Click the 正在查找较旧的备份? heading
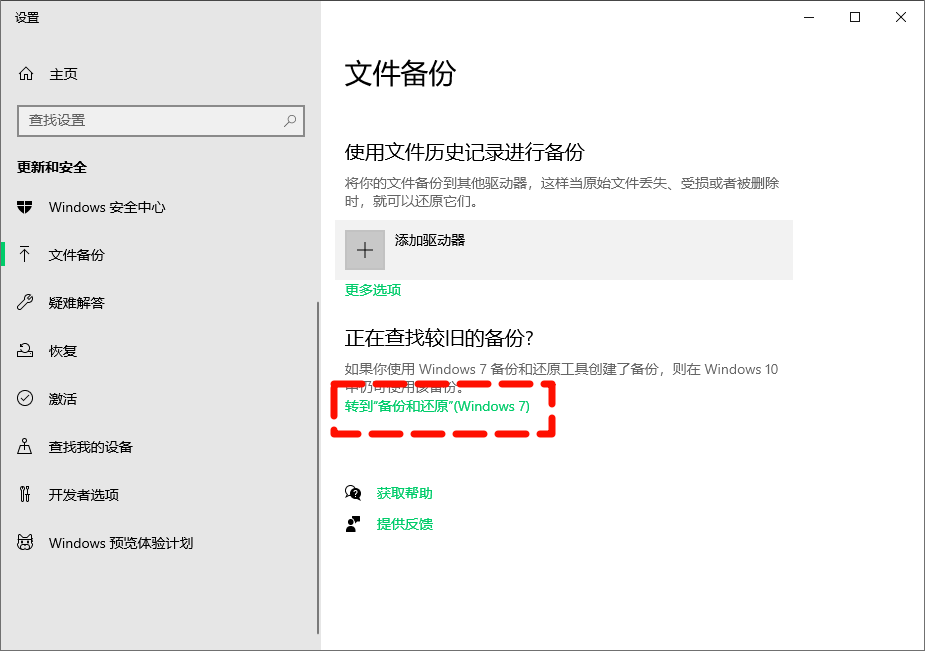 click(439, 338)
